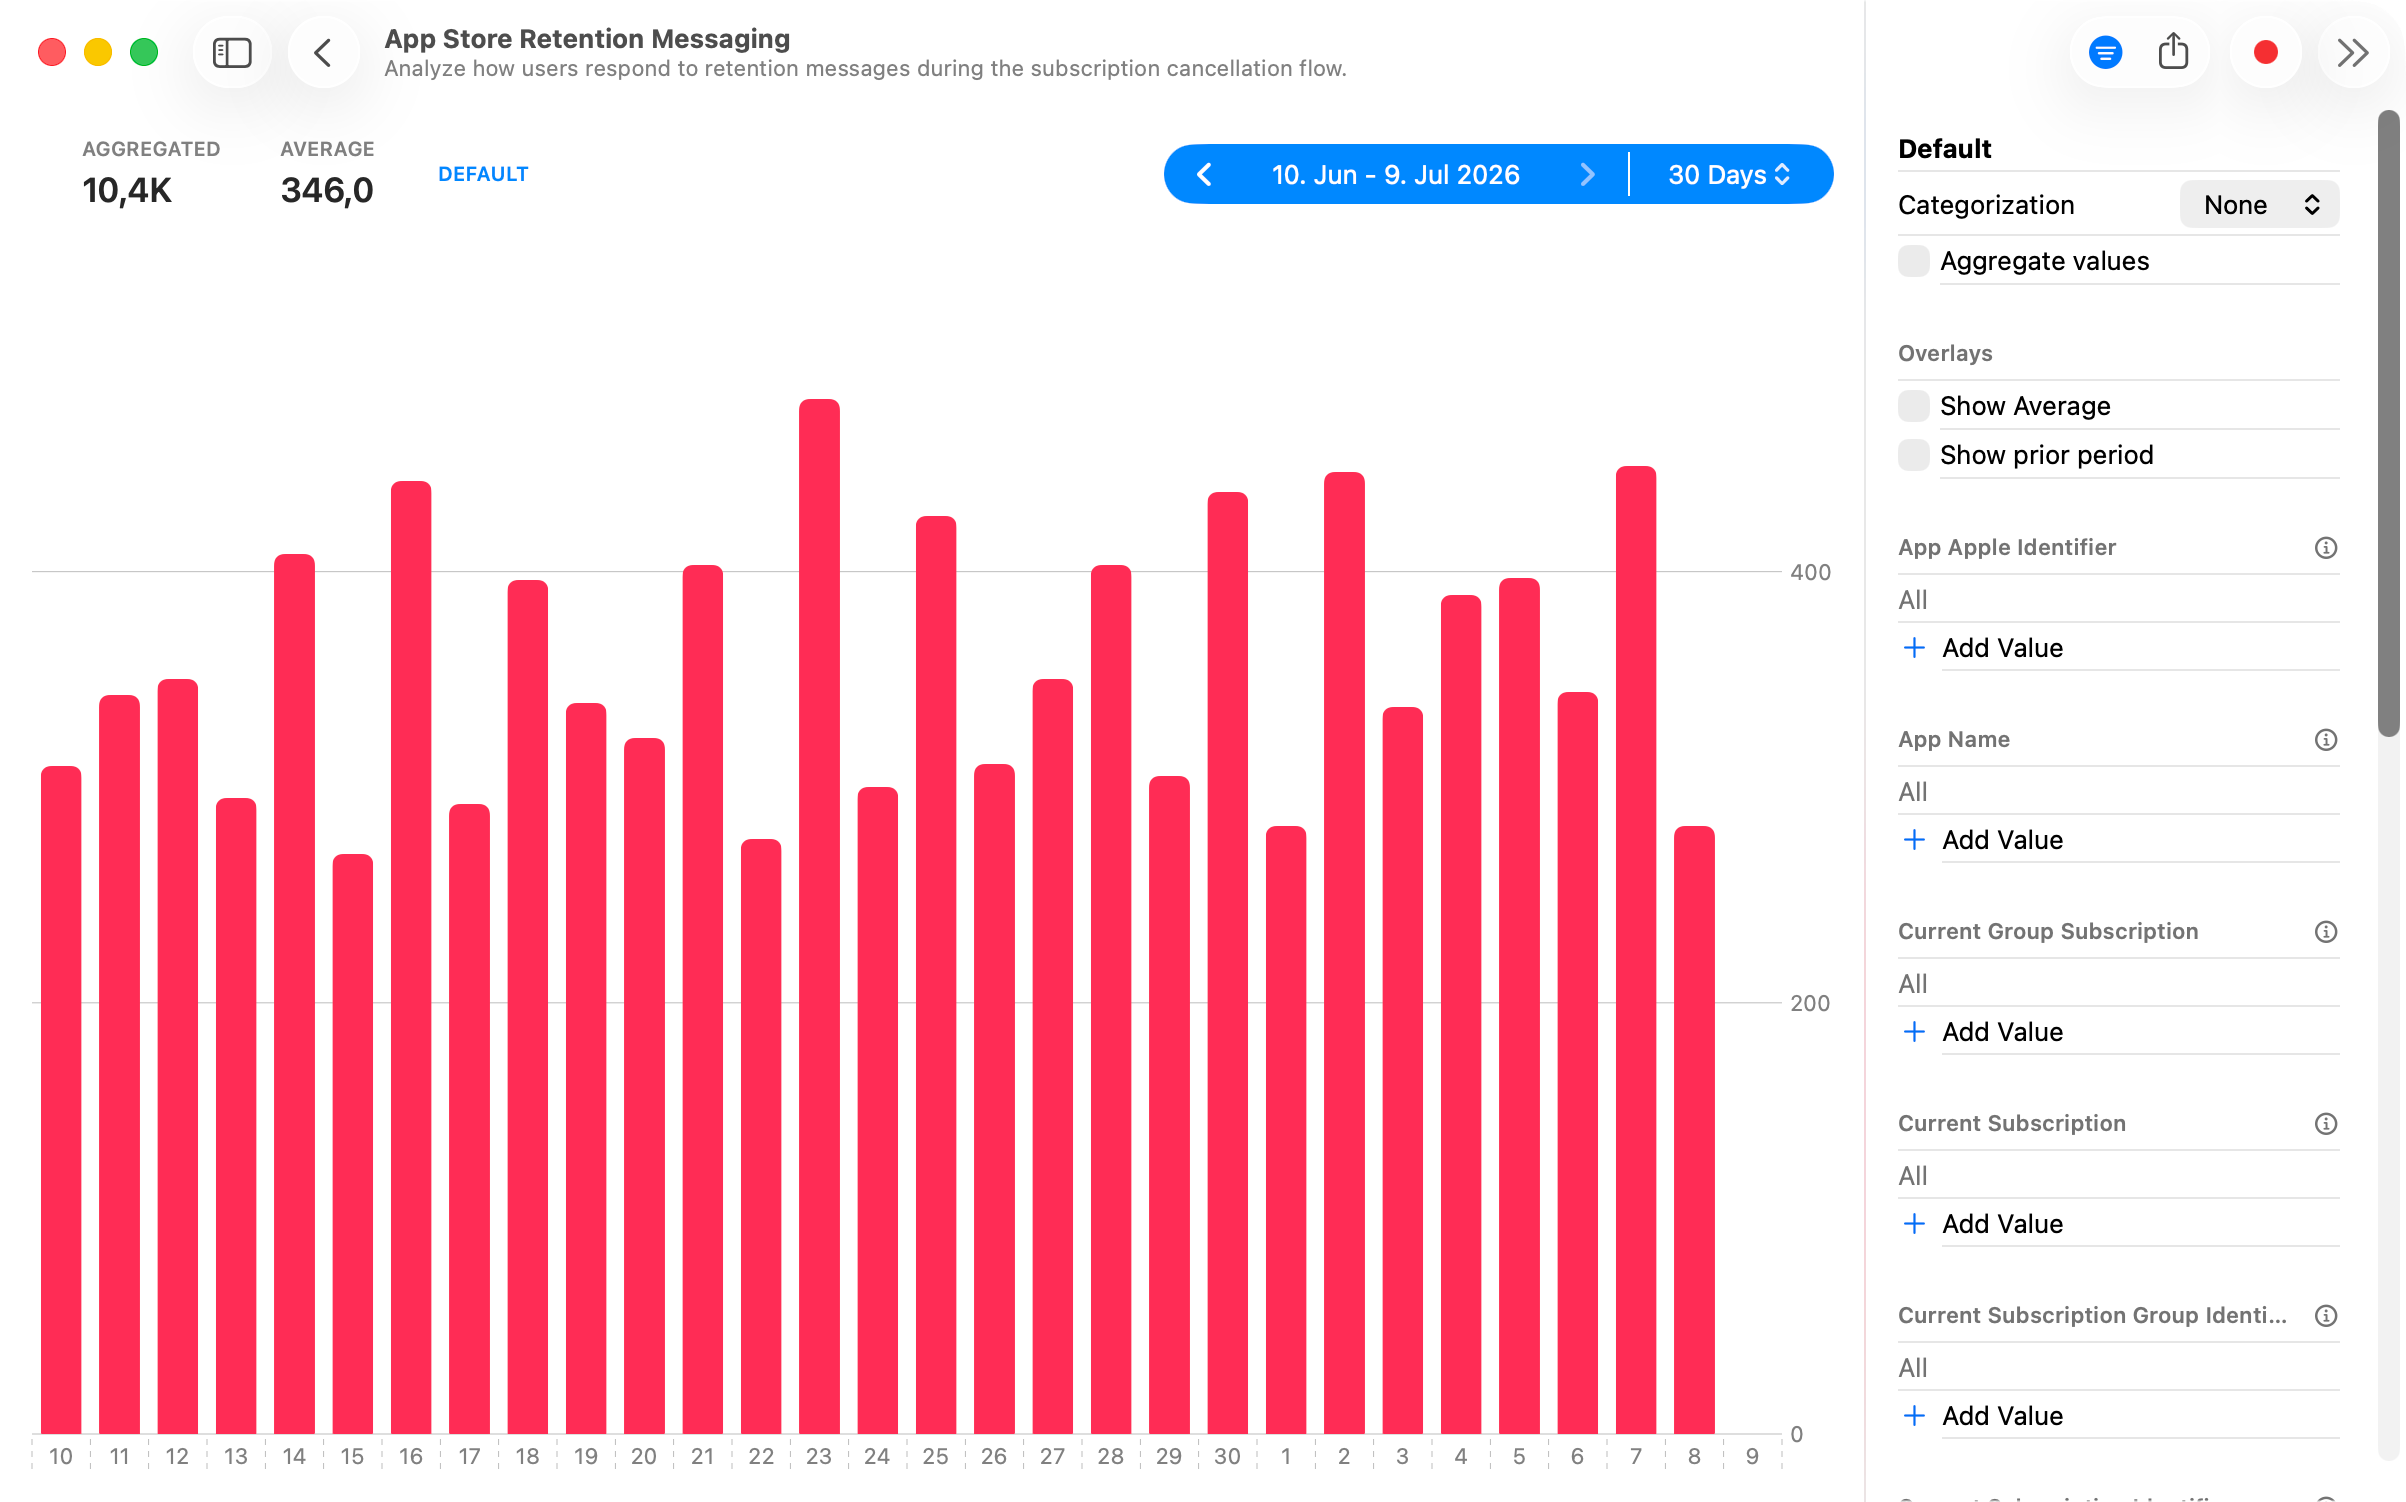Show info for Current Group Subscription
The height and width of the screenshot is (1502, 2406).
coord(2326,931)
